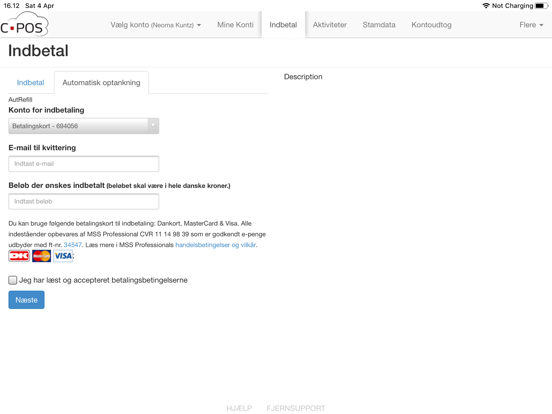Click the Description label
The image size is (552, 414).
coord(303,77)
